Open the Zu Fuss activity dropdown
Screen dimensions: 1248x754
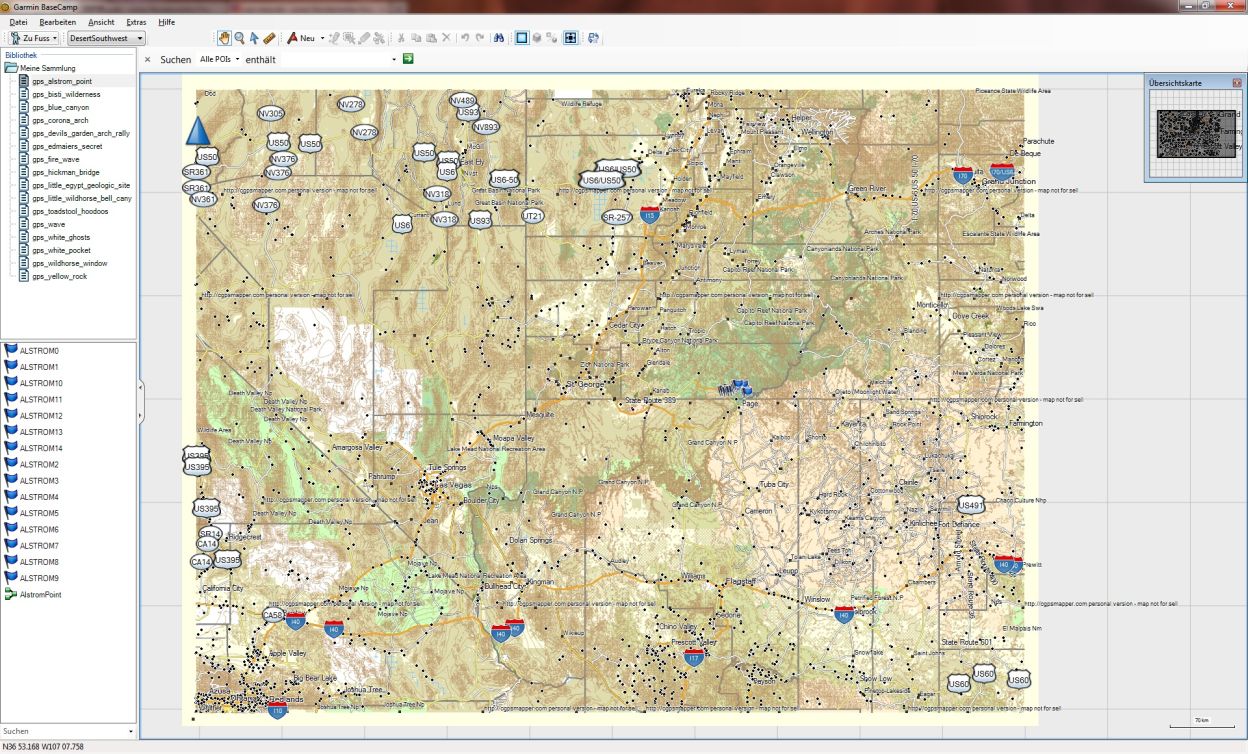[35, 38]
